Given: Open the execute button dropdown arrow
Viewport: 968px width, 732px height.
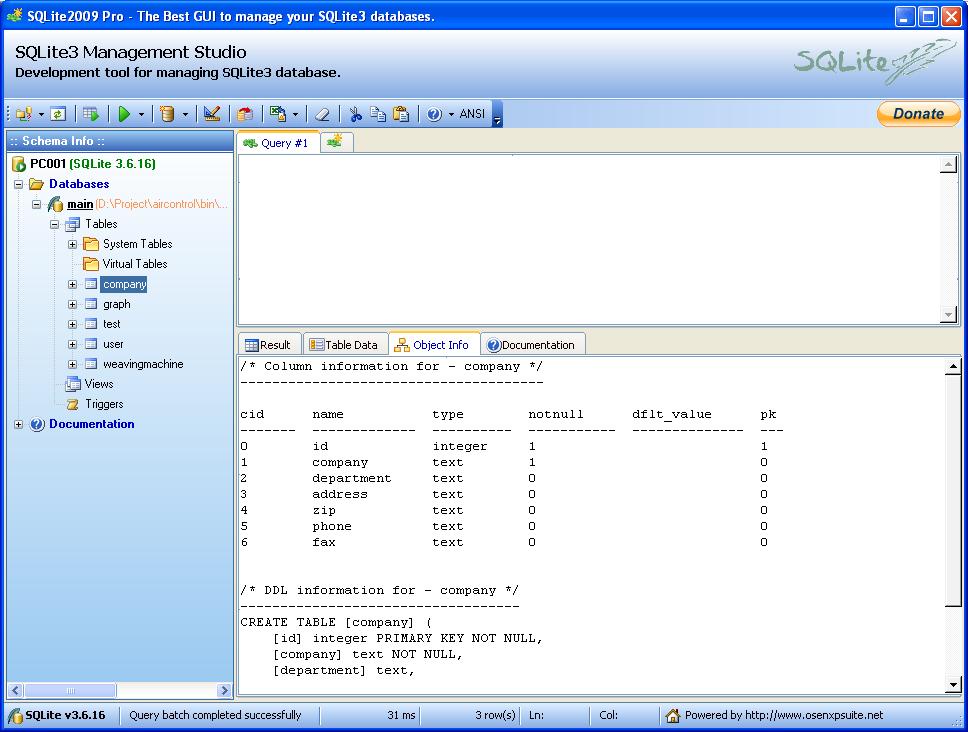Looking at the screenshot, I should (x=141, y=114).
